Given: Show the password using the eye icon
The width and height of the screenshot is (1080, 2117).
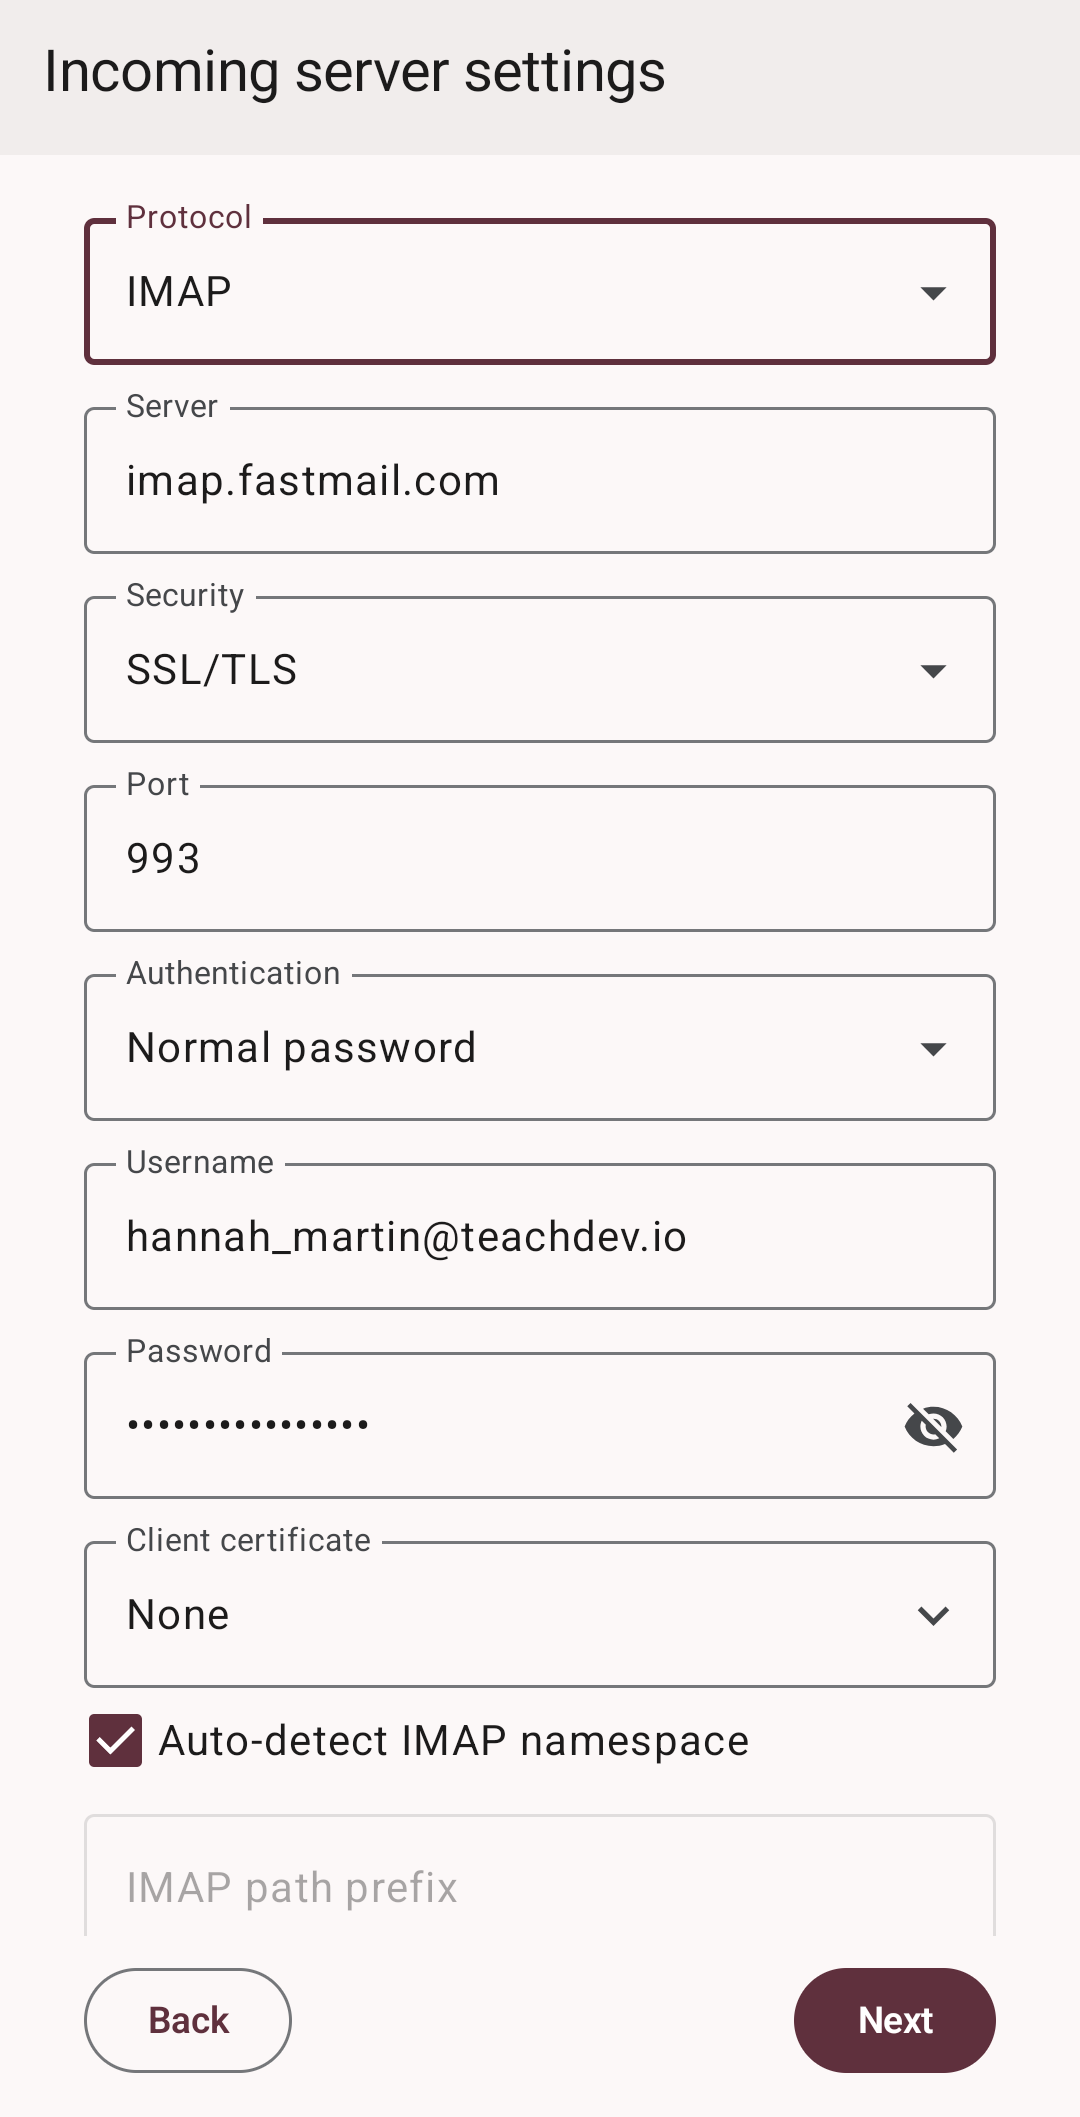Looking at the screenshot, I should click(x=932, y=1426).
